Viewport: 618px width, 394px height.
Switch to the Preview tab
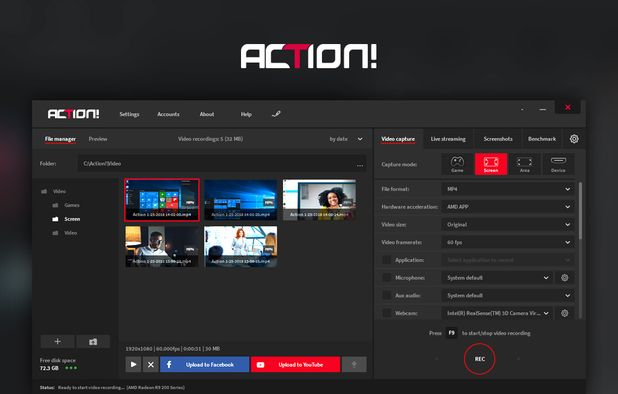point(98,139)
